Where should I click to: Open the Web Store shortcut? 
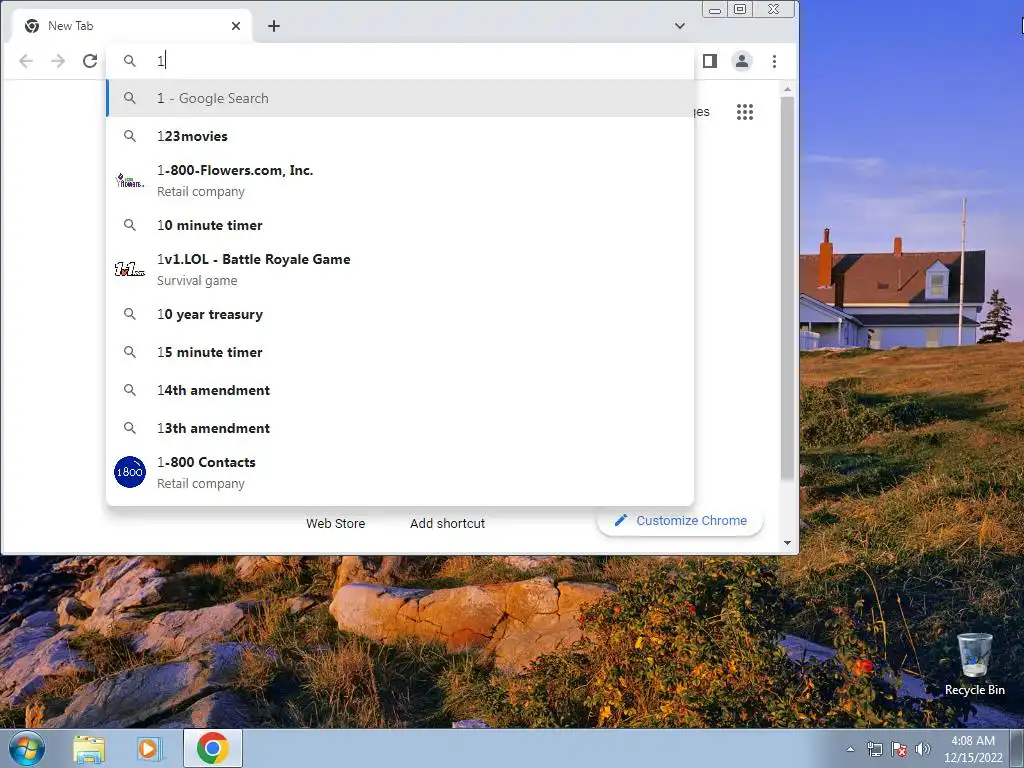(x=336, y=523)
